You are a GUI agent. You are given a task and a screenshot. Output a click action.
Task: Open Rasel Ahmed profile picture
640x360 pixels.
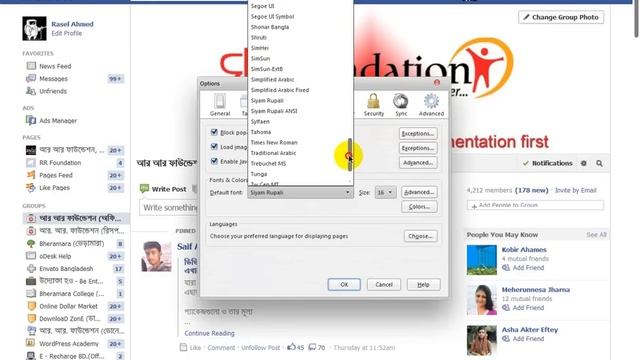tap(34, 28)
